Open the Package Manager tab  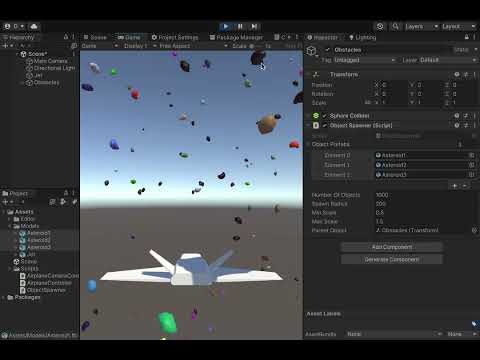click(x=236, y=37)
